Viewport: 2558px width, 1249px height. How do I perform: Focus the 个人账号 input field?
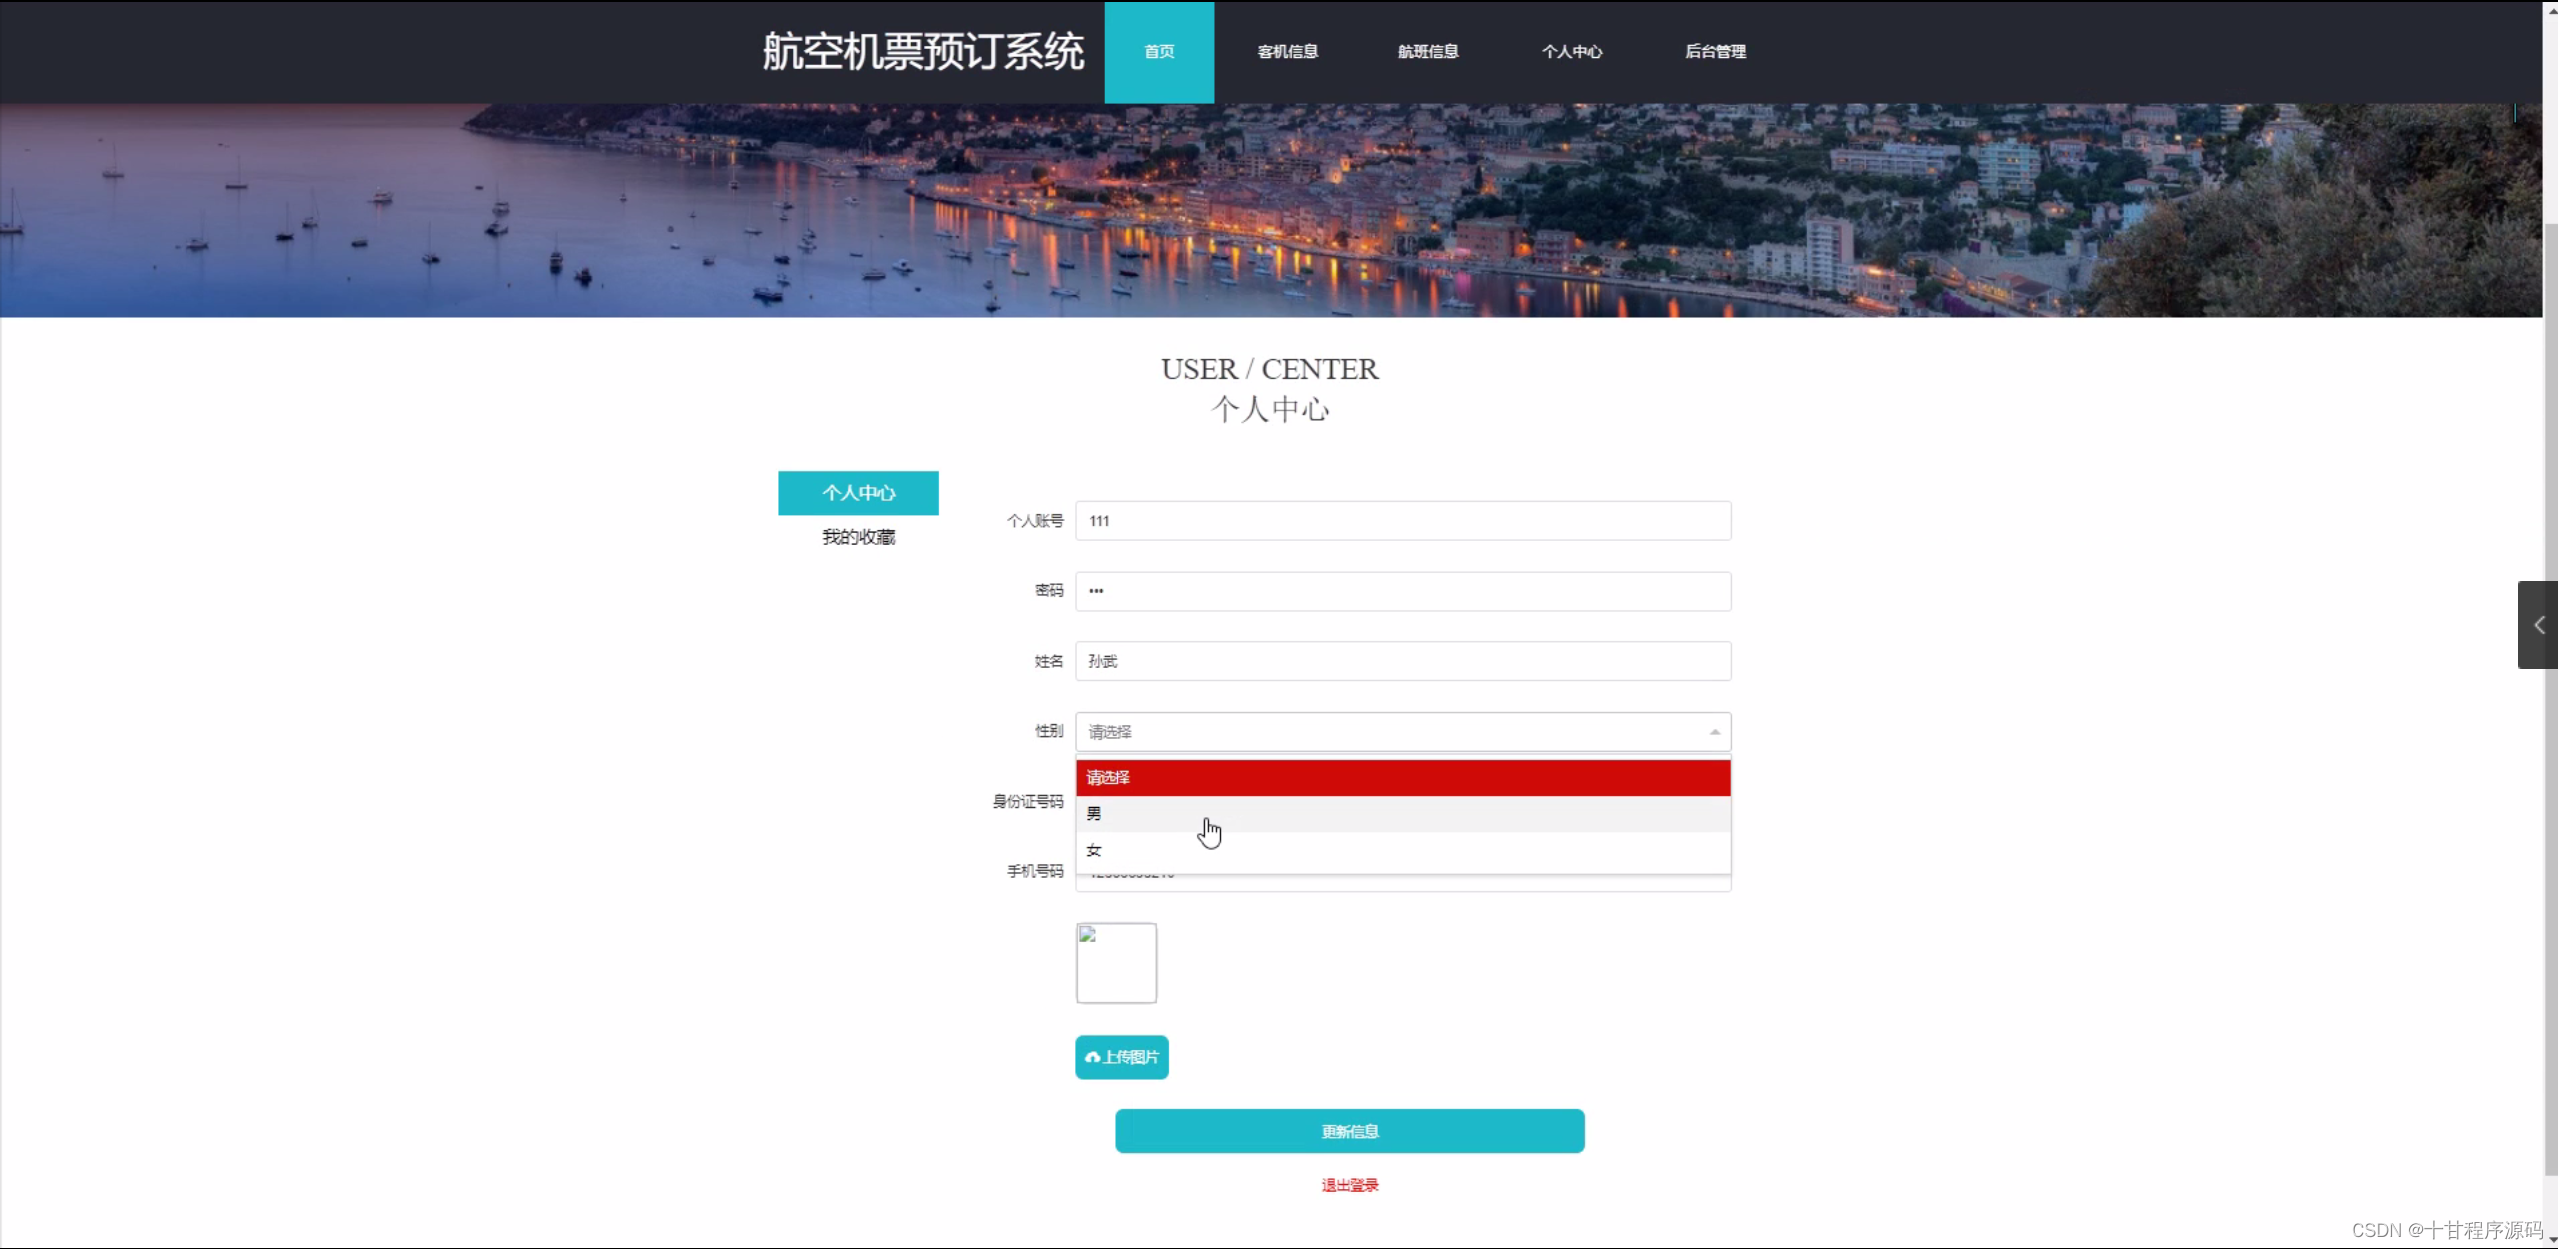tap(1402, 521)
